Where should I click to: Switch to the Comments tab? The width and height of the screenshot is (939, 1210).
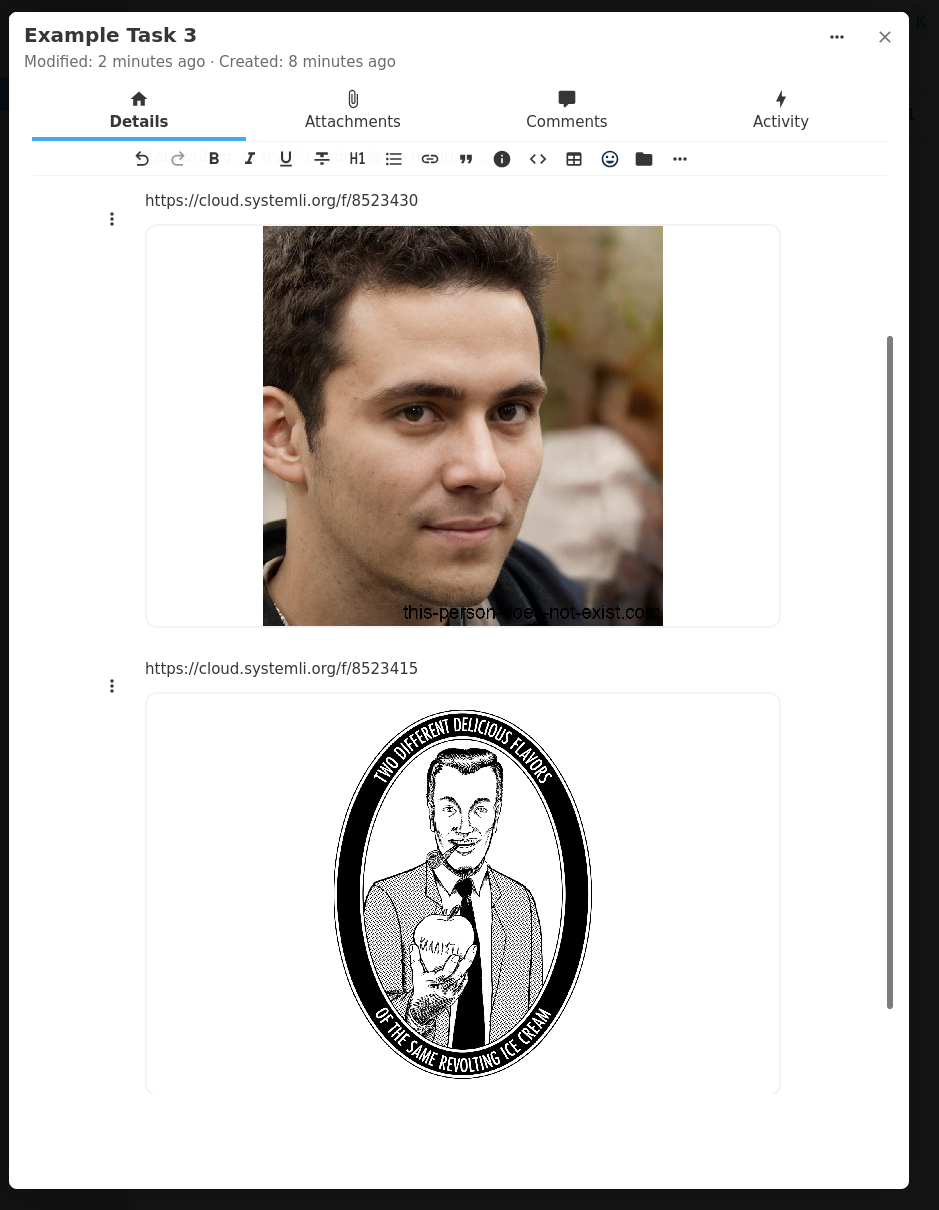pos(566,110)
